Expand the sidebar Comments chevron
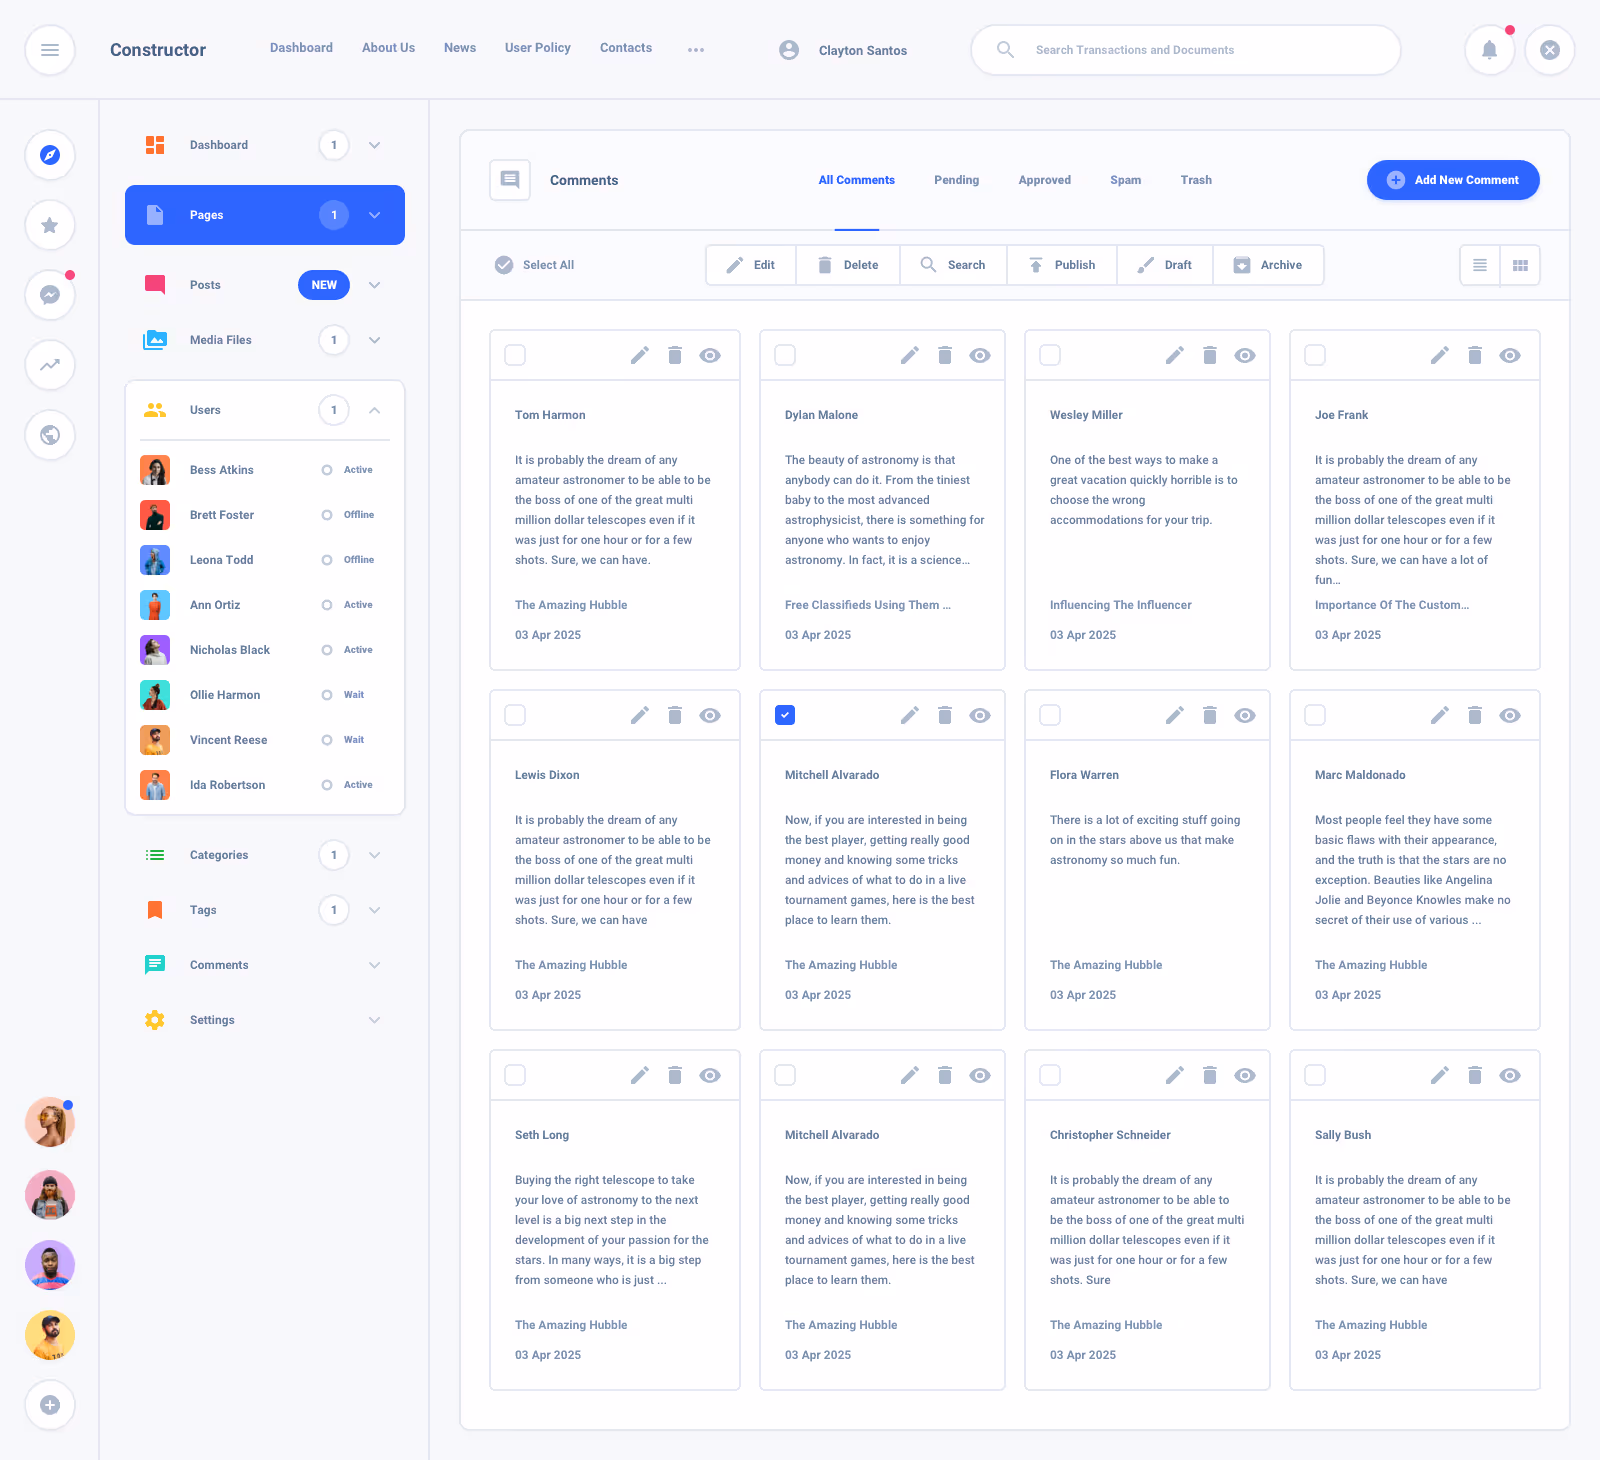The height and width of the screenshot is (1460, 1600). [x=374, y=965]
